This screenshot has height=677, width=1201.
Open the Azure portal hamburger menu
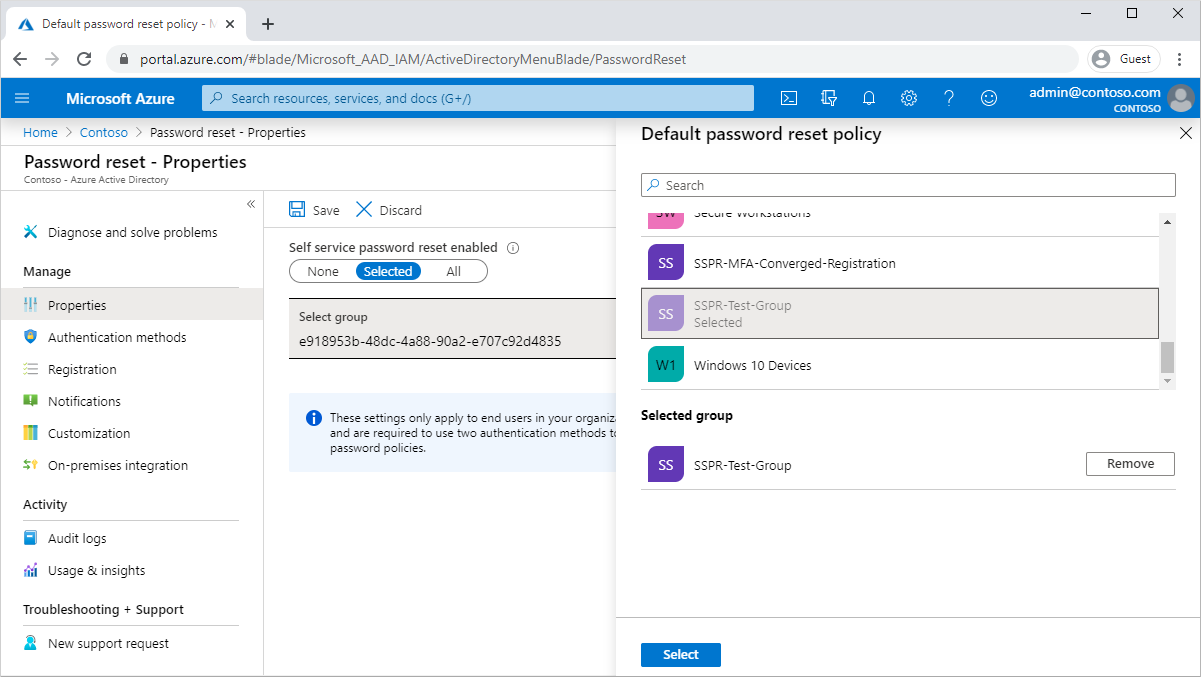point(23,98)
